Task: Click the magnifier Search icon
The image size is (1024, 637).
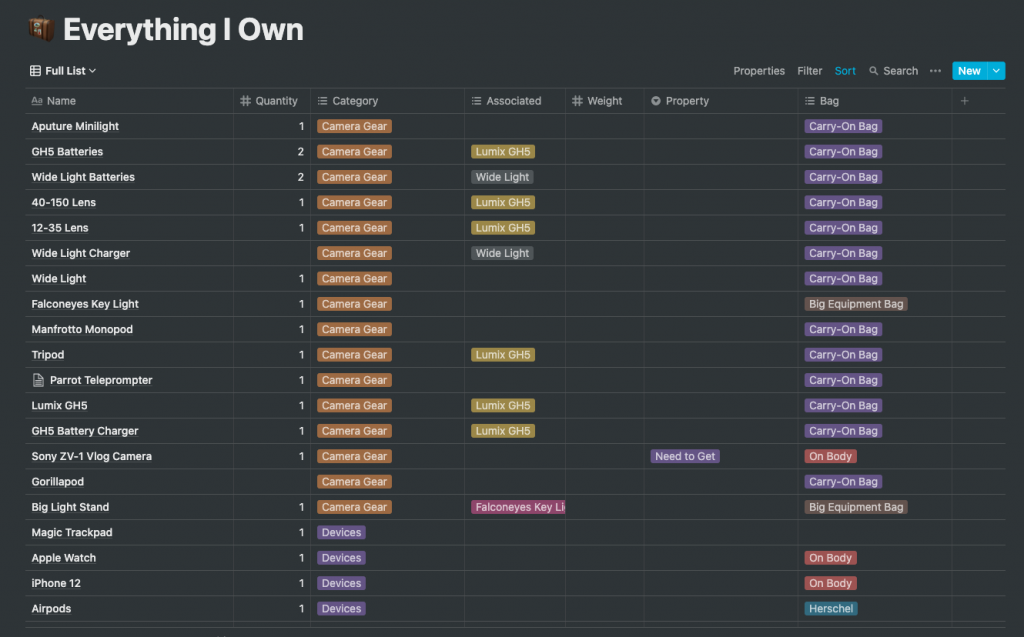Action: coord(874,71)
